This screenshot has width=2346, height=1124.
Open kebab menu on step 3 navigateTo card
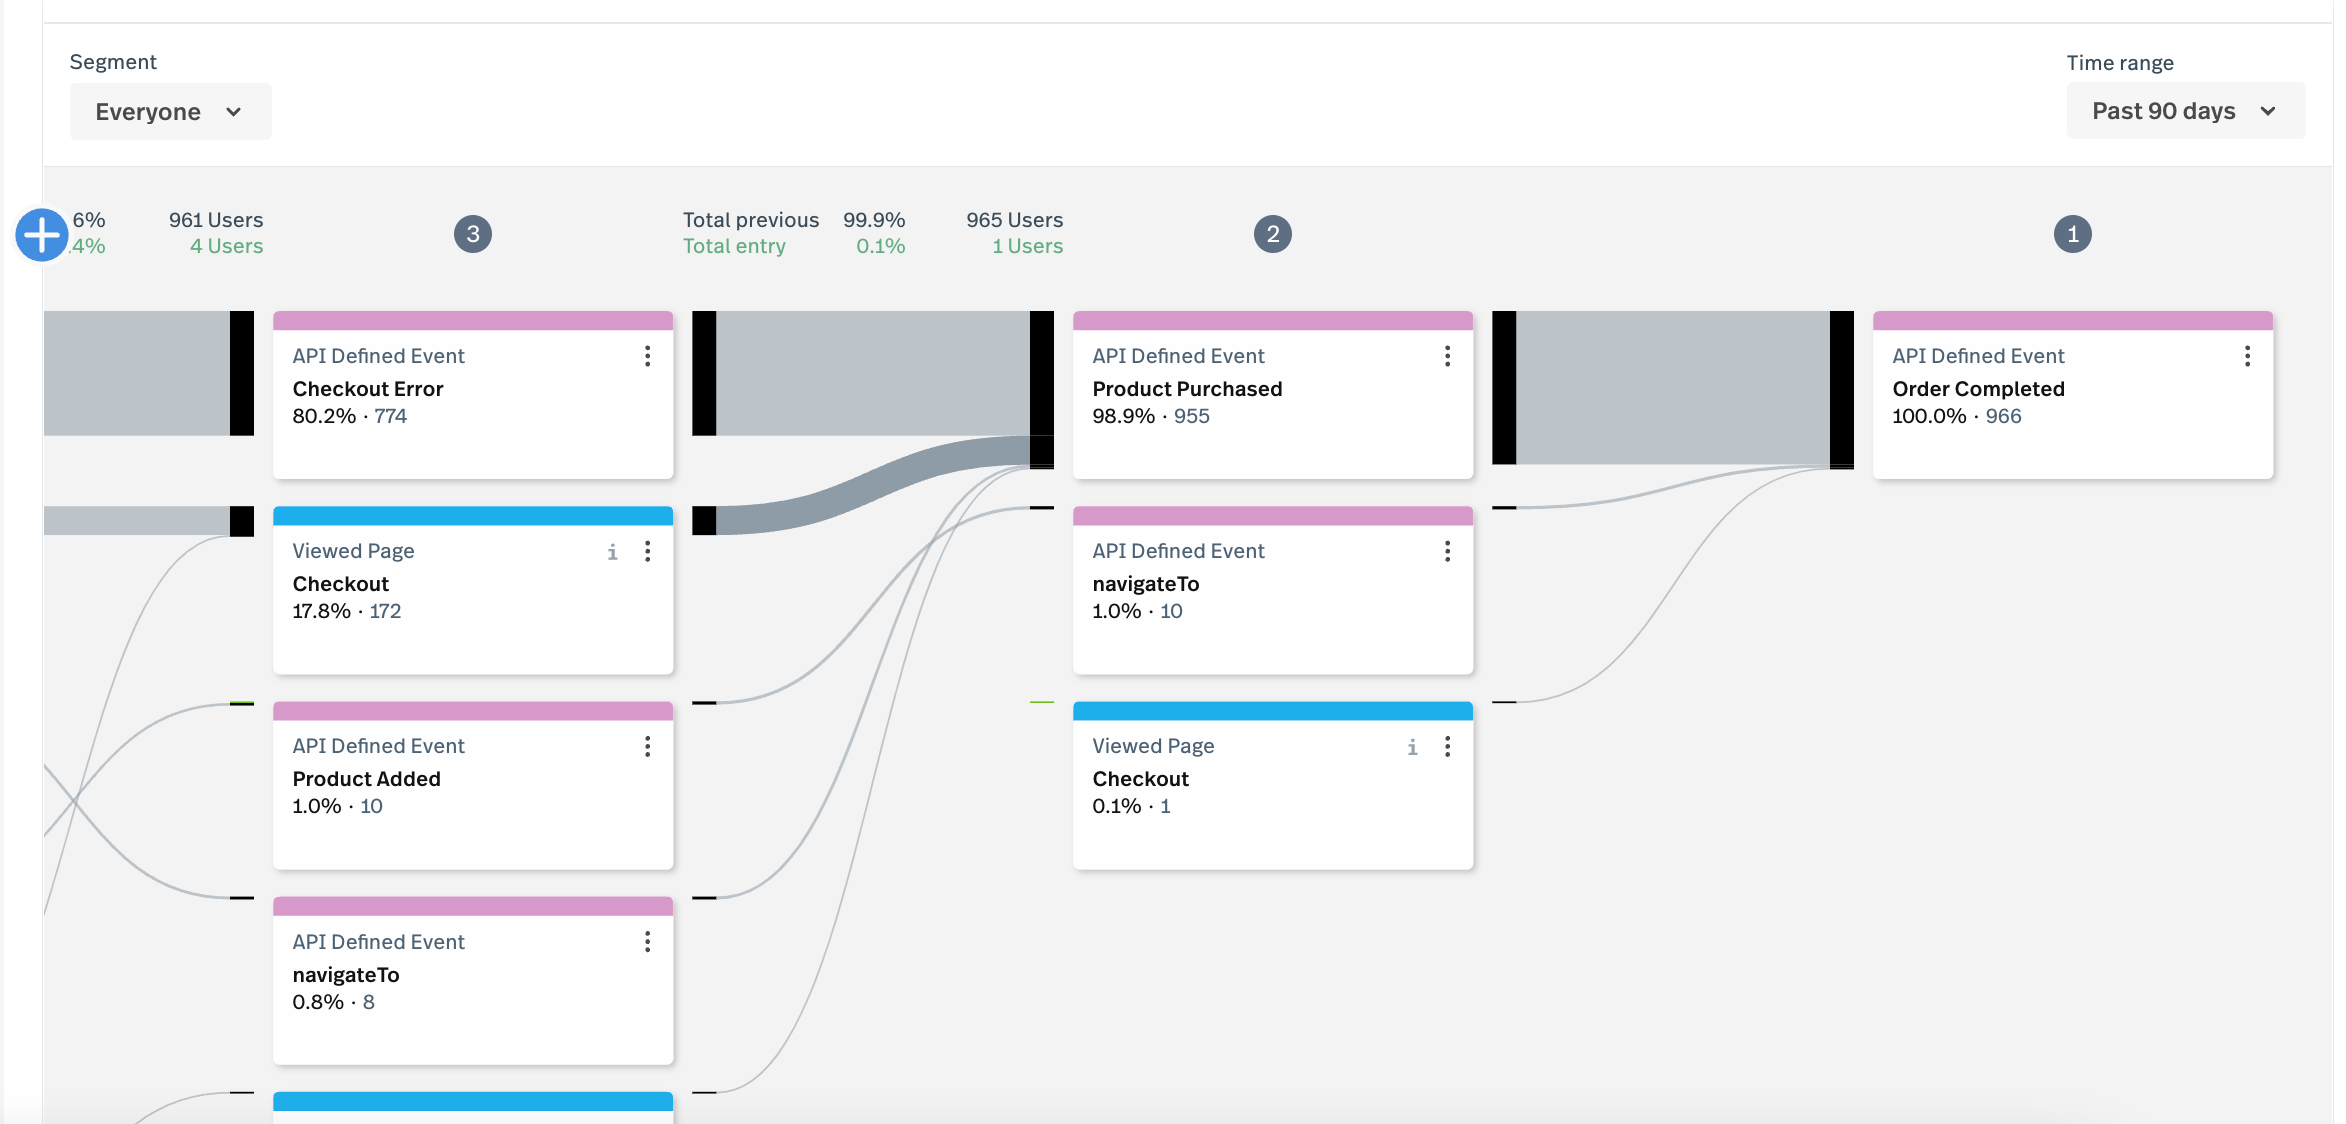[x=648, y=941]
